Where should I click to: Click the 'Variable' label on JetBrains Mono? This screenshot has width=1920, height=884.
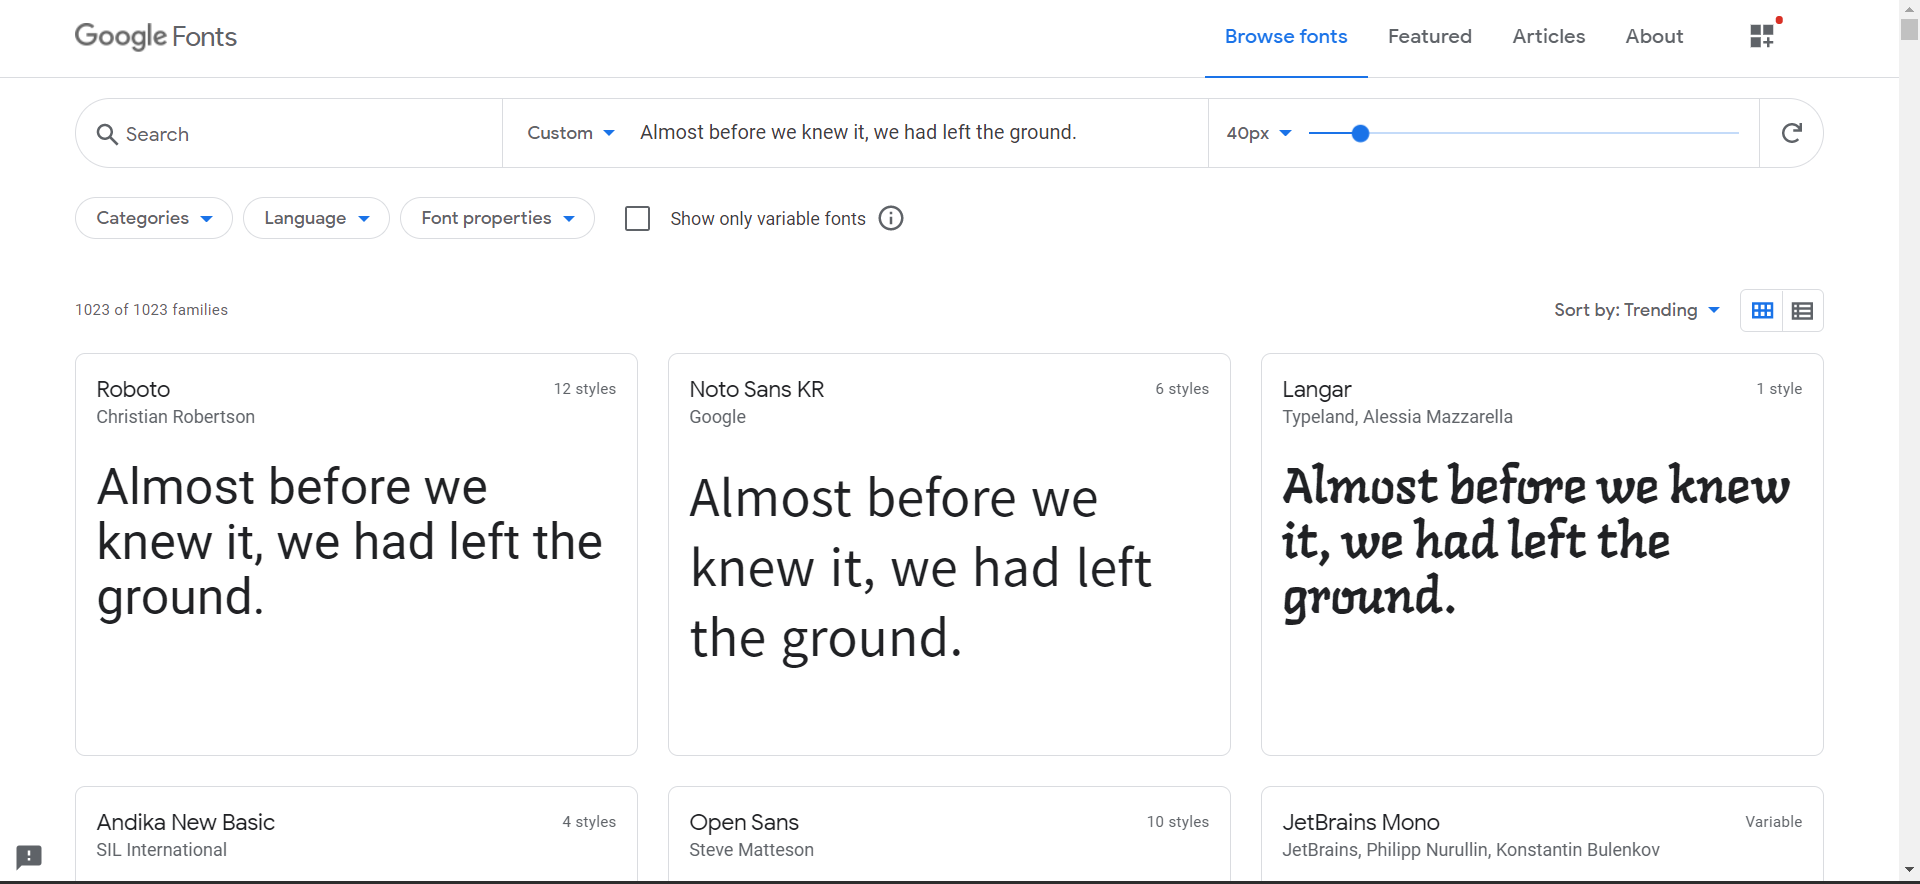pyautogui.click(x=1773, y=822)
